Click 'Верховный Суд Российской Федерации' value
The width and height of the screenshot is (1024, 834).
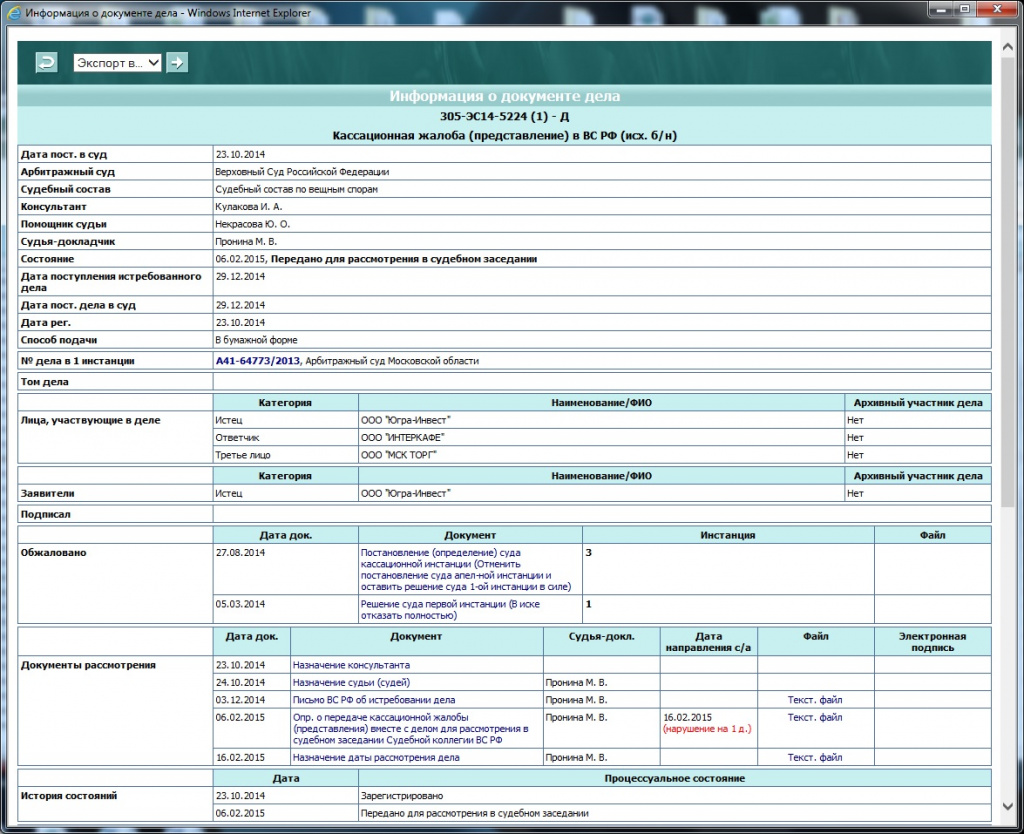tap(302, 172)
